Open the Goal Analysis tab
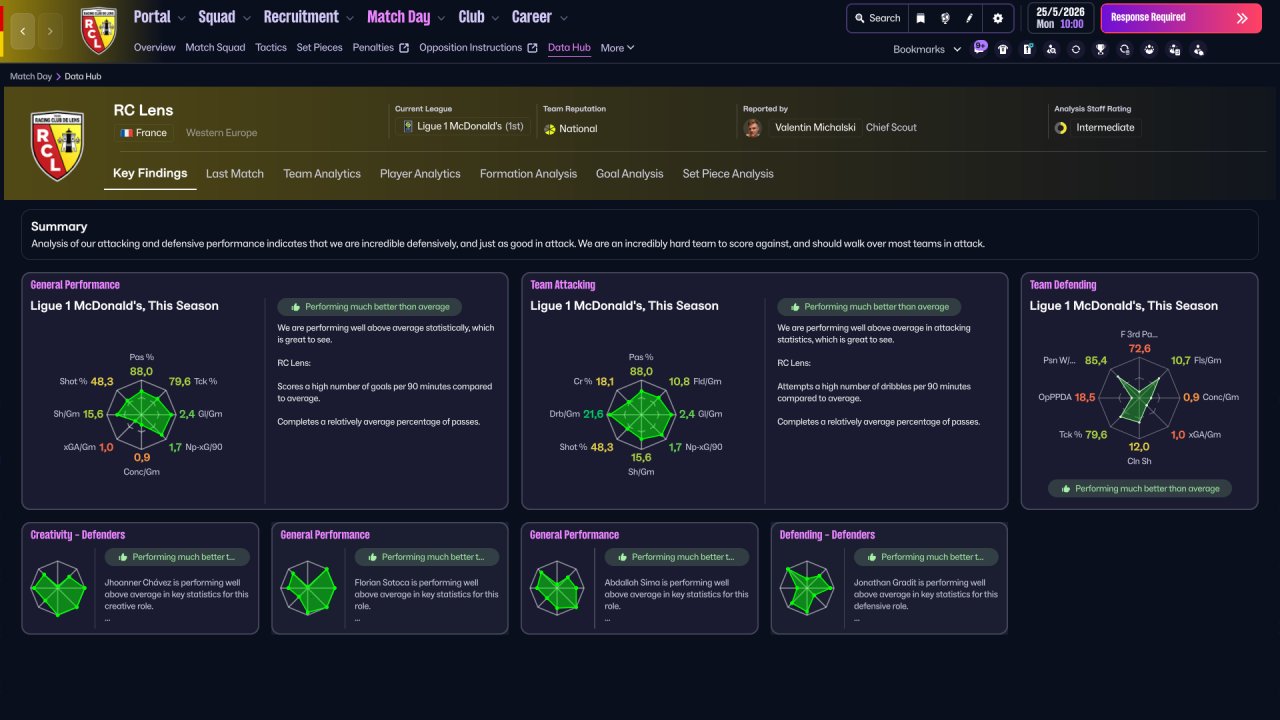The height and width of the screenshot is (720, 1280). [630, 174]
